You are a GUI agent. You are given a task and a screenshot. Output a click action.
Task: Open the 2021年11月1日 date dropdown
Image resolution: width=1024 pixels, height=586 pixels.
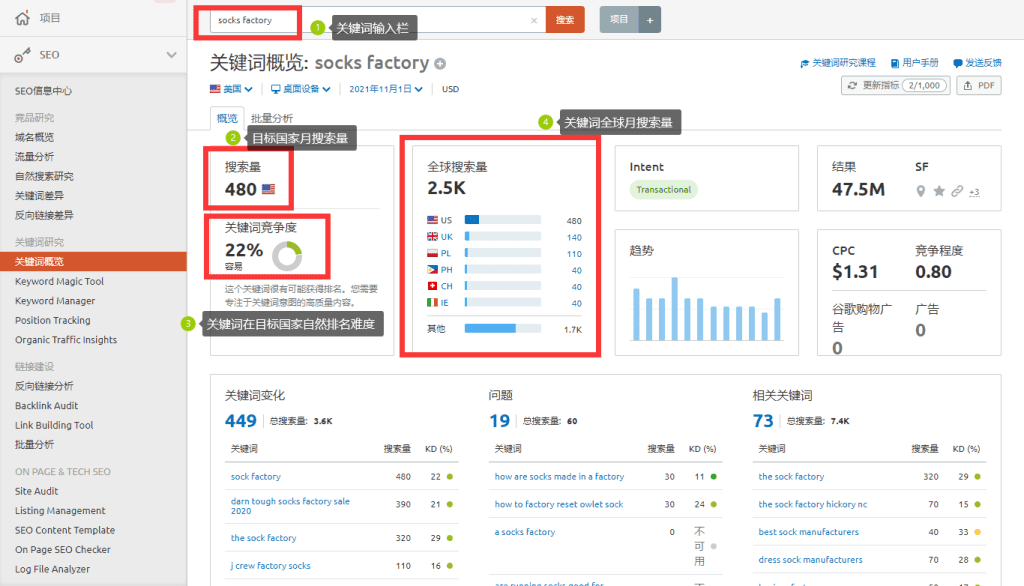386,89
